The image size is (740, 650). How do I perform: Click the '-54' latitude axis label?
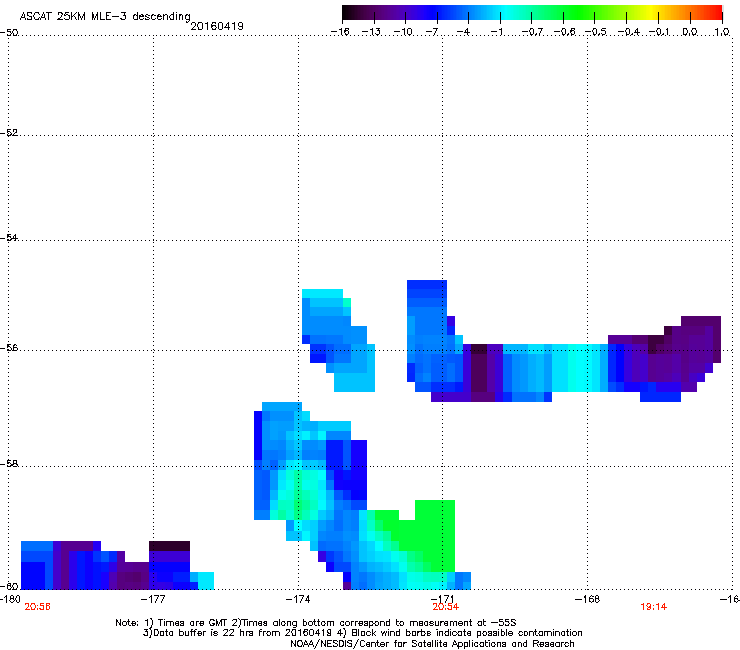click(x=9, y=237)
